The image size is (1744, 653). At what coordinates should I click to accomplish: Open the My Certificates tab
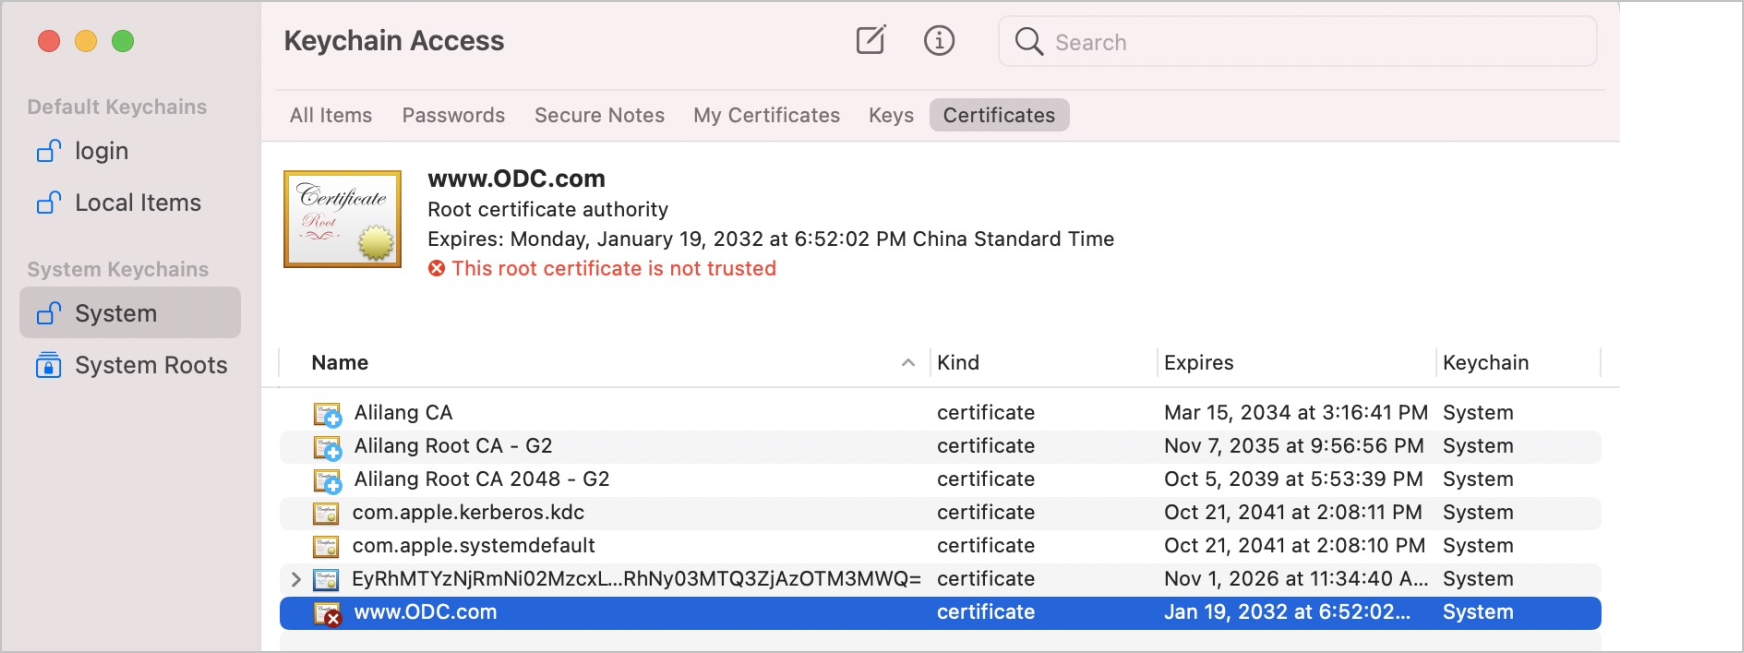click(767, 115)
